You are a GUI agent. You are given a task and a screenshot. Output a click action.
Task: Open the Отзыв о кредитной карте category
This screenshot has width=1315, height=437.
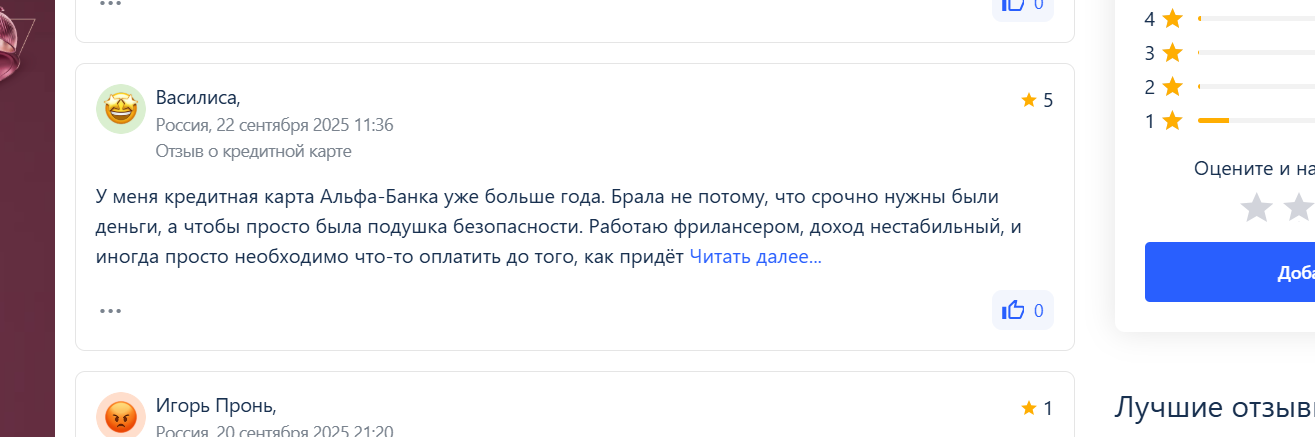tap(254, 151)
